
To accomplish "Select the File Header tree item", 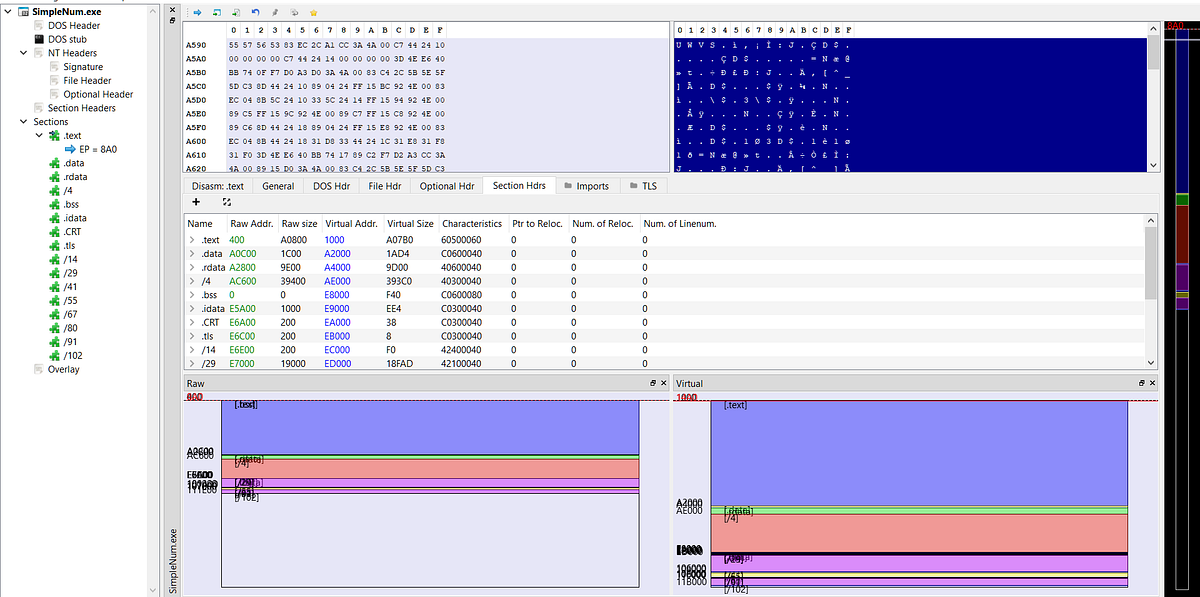I will [87, 81].
